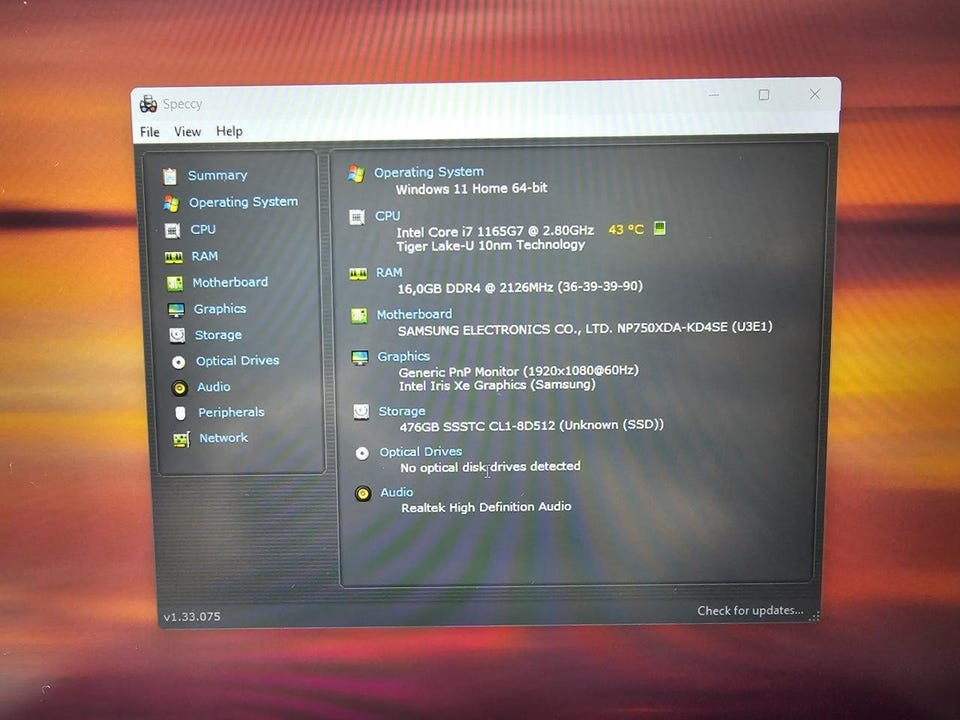The height and width of the screenshot is (720, 960).
Task: Click the Storage heading link in summary
Action: pos(402,411)
